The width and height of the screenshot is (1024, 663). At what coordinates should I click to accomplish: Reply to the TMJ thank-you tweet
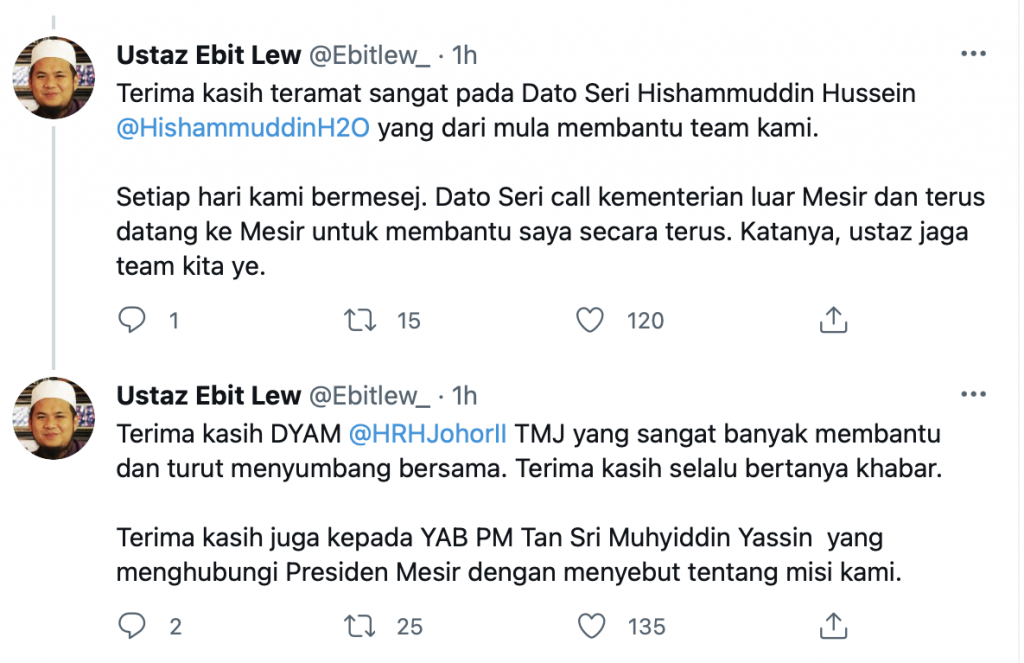tap(132, 626)
